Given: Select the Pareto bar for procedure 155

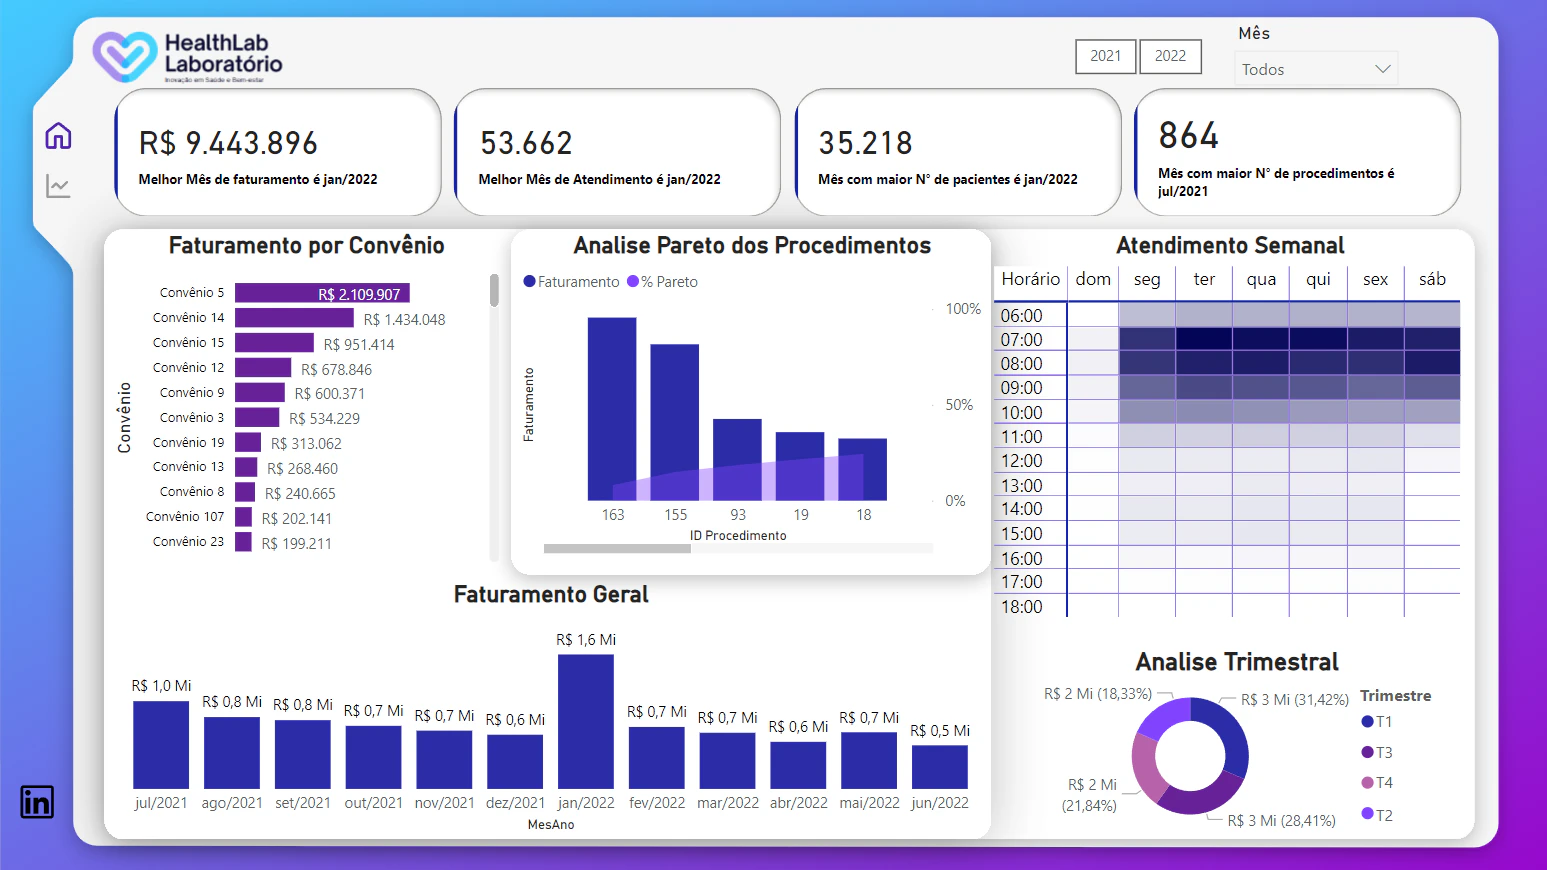Looking at the screenshot, I should [675, 422].
